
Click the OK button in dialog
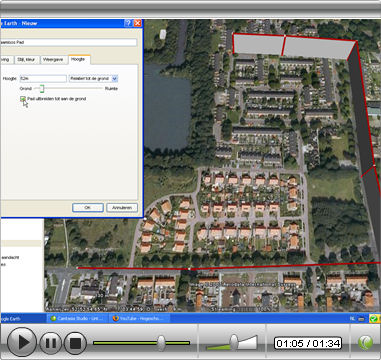pos(88,207)
